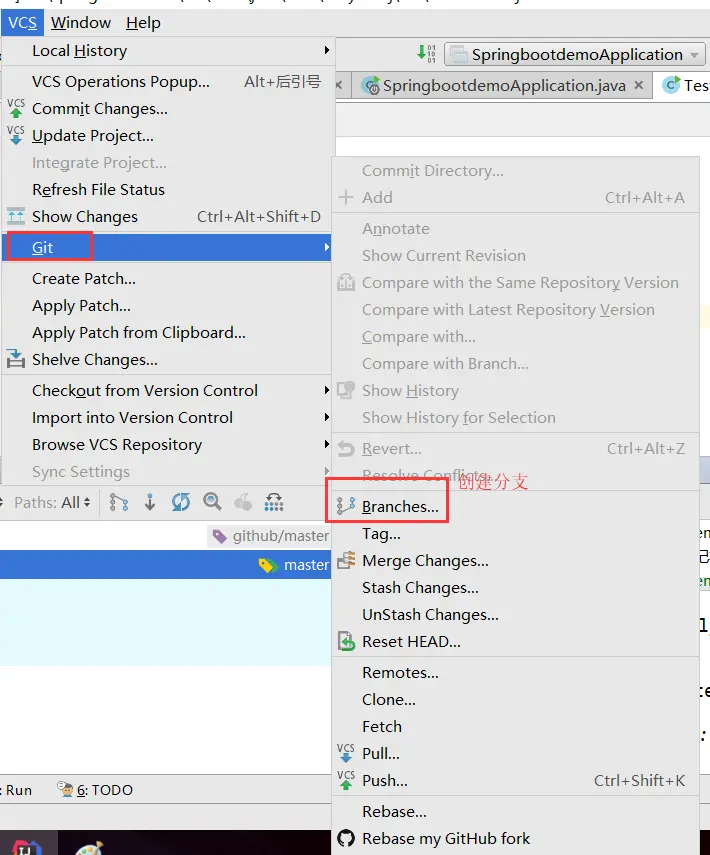
Task: Click the magnifier Go To Hash icon
Action: (x=212, y=502)
